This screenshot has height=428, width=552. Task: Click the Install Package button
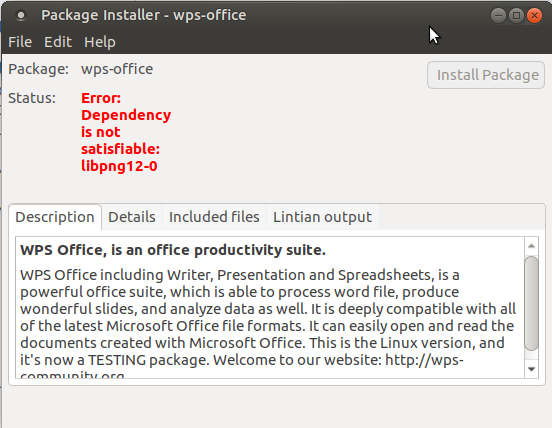pos(486,75)
